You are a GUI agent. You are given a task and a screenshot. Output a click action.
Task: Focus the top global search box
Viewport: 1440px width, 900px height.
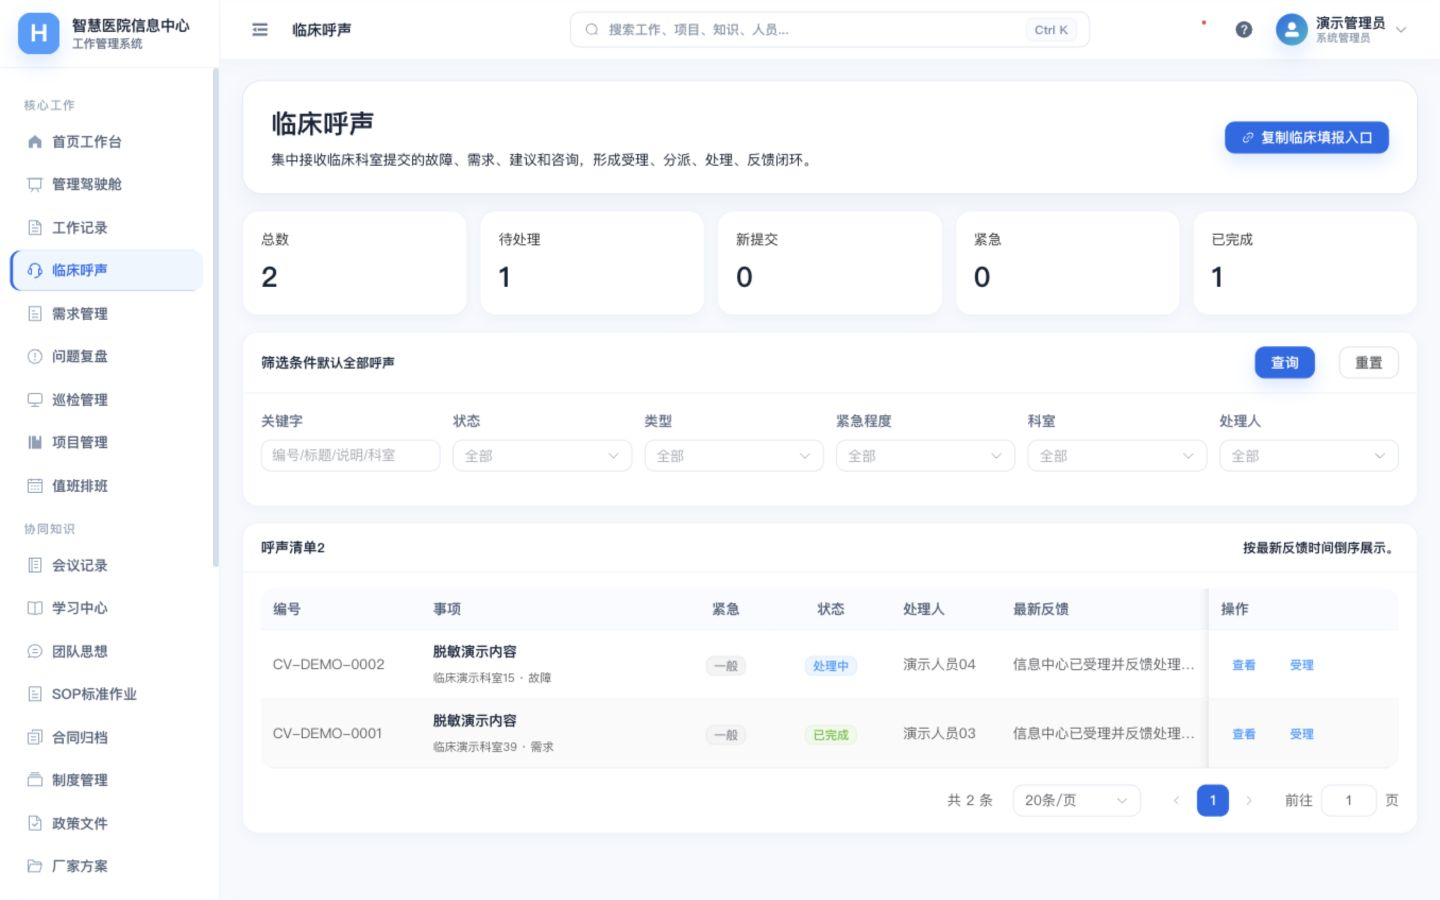(830, 30)
